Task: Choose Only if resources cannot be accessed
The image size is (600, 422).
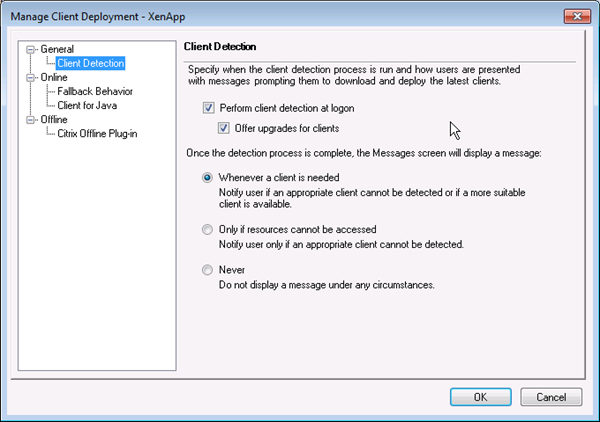Action: (x=207, y=230)
